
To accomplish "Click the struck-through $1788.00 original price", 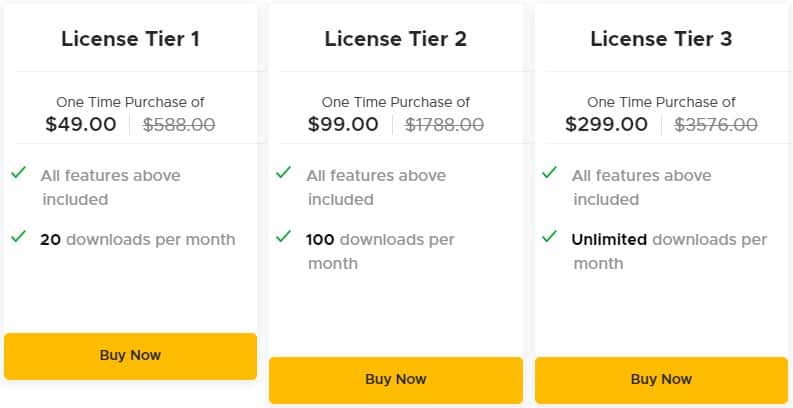I will [x=444, y=125].
